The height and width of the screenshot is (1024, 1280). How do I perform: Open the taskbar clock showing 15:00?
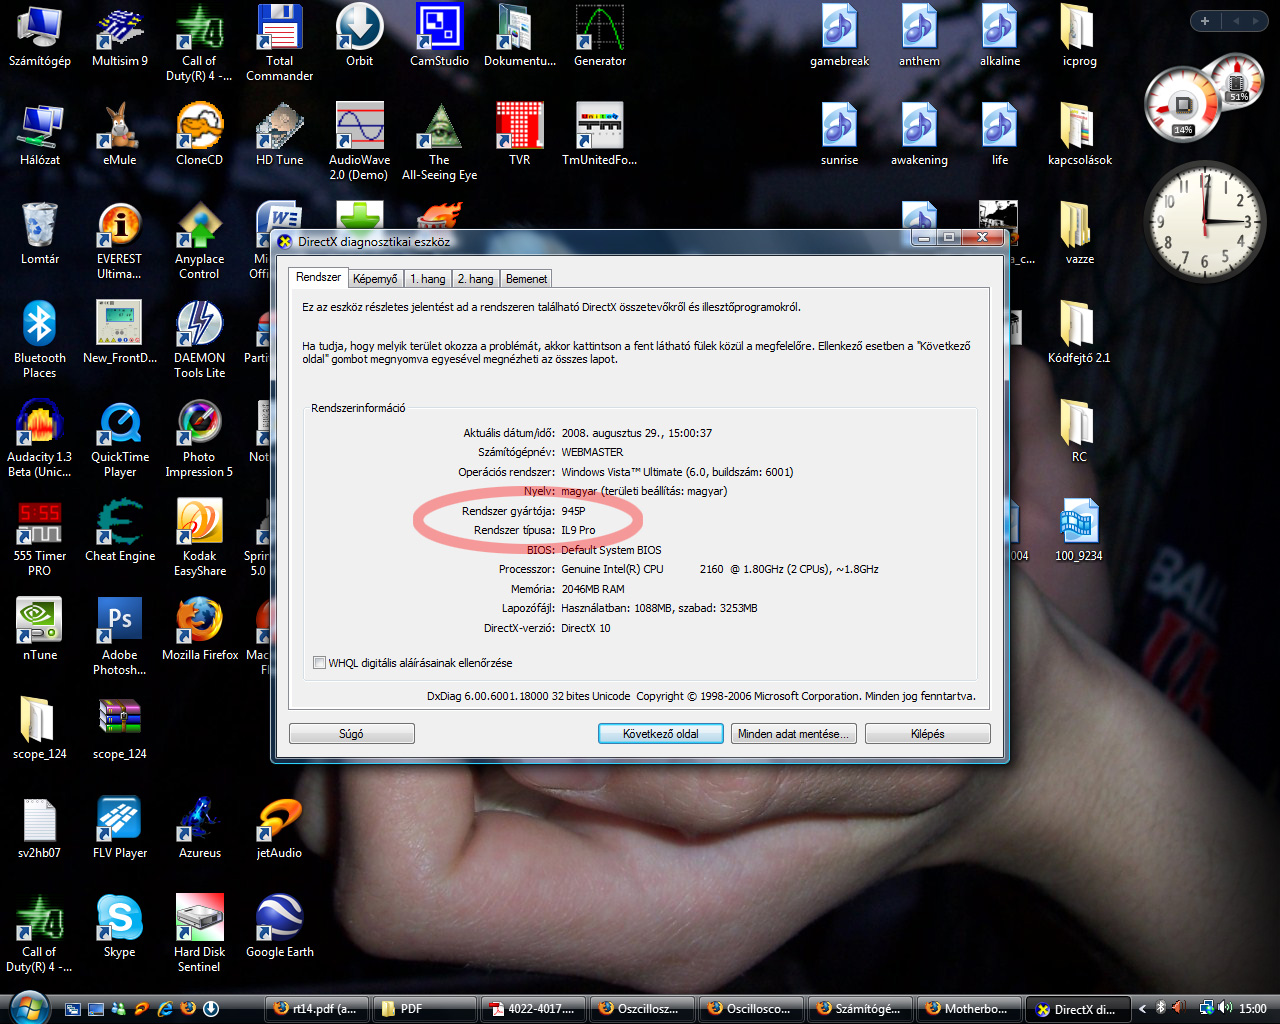pyautogui.click(x=1253, y=1009)
